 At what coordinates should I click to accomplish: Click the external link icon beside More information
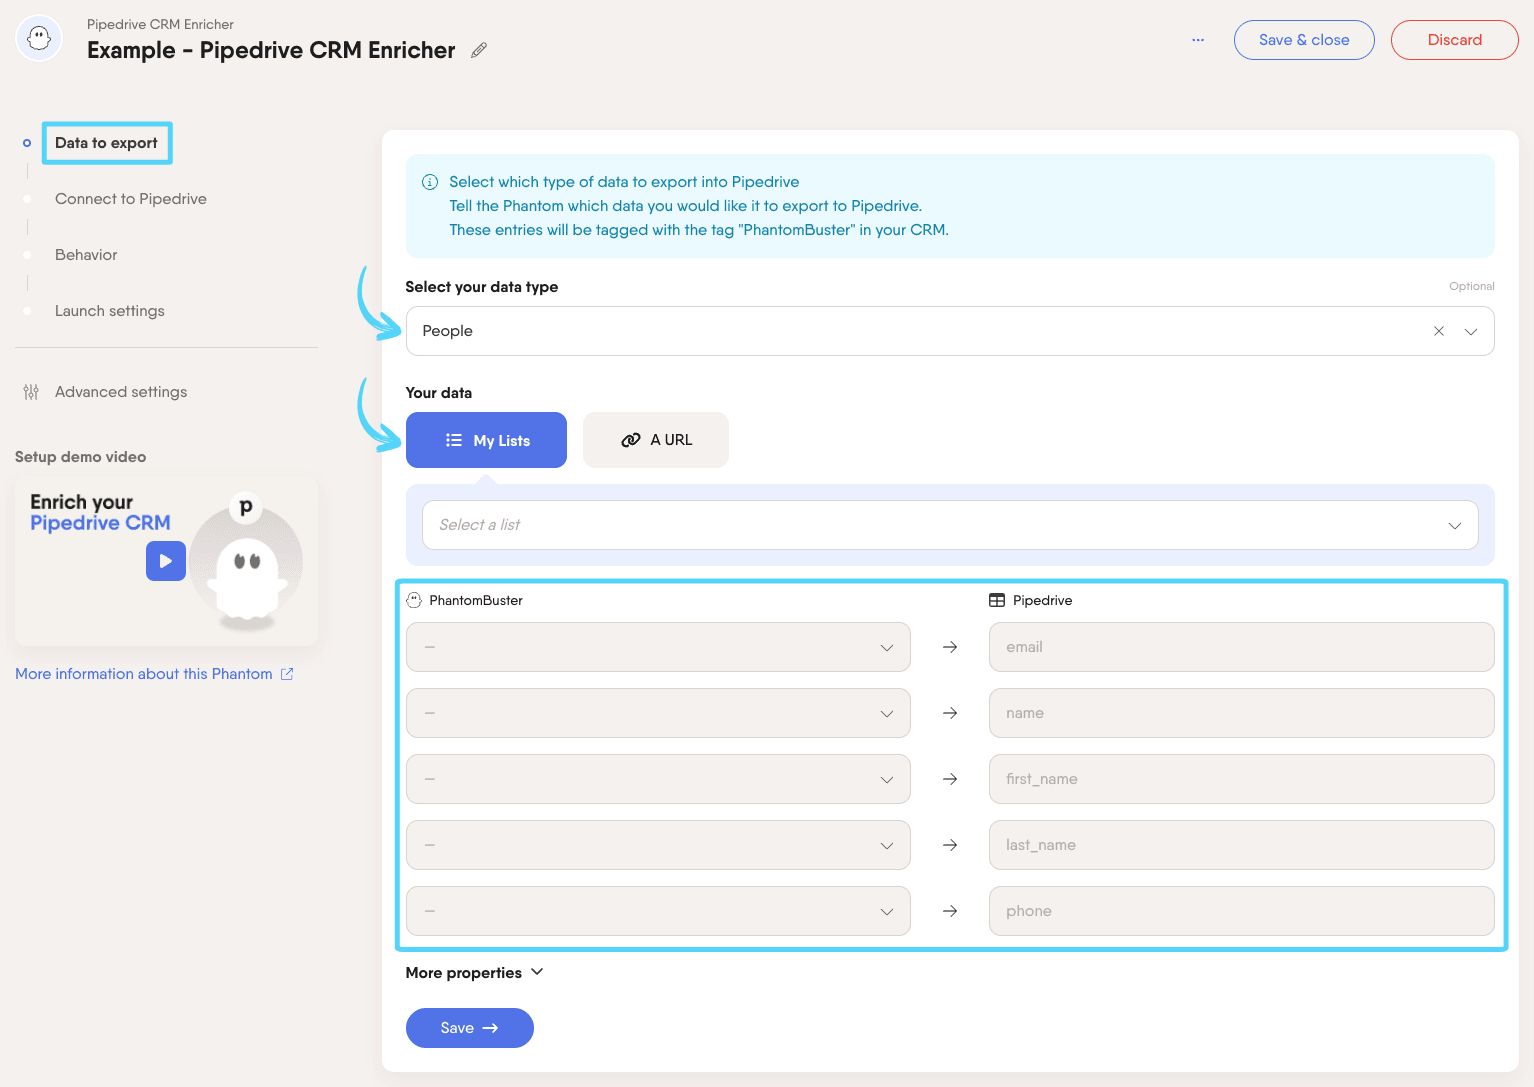287,674
